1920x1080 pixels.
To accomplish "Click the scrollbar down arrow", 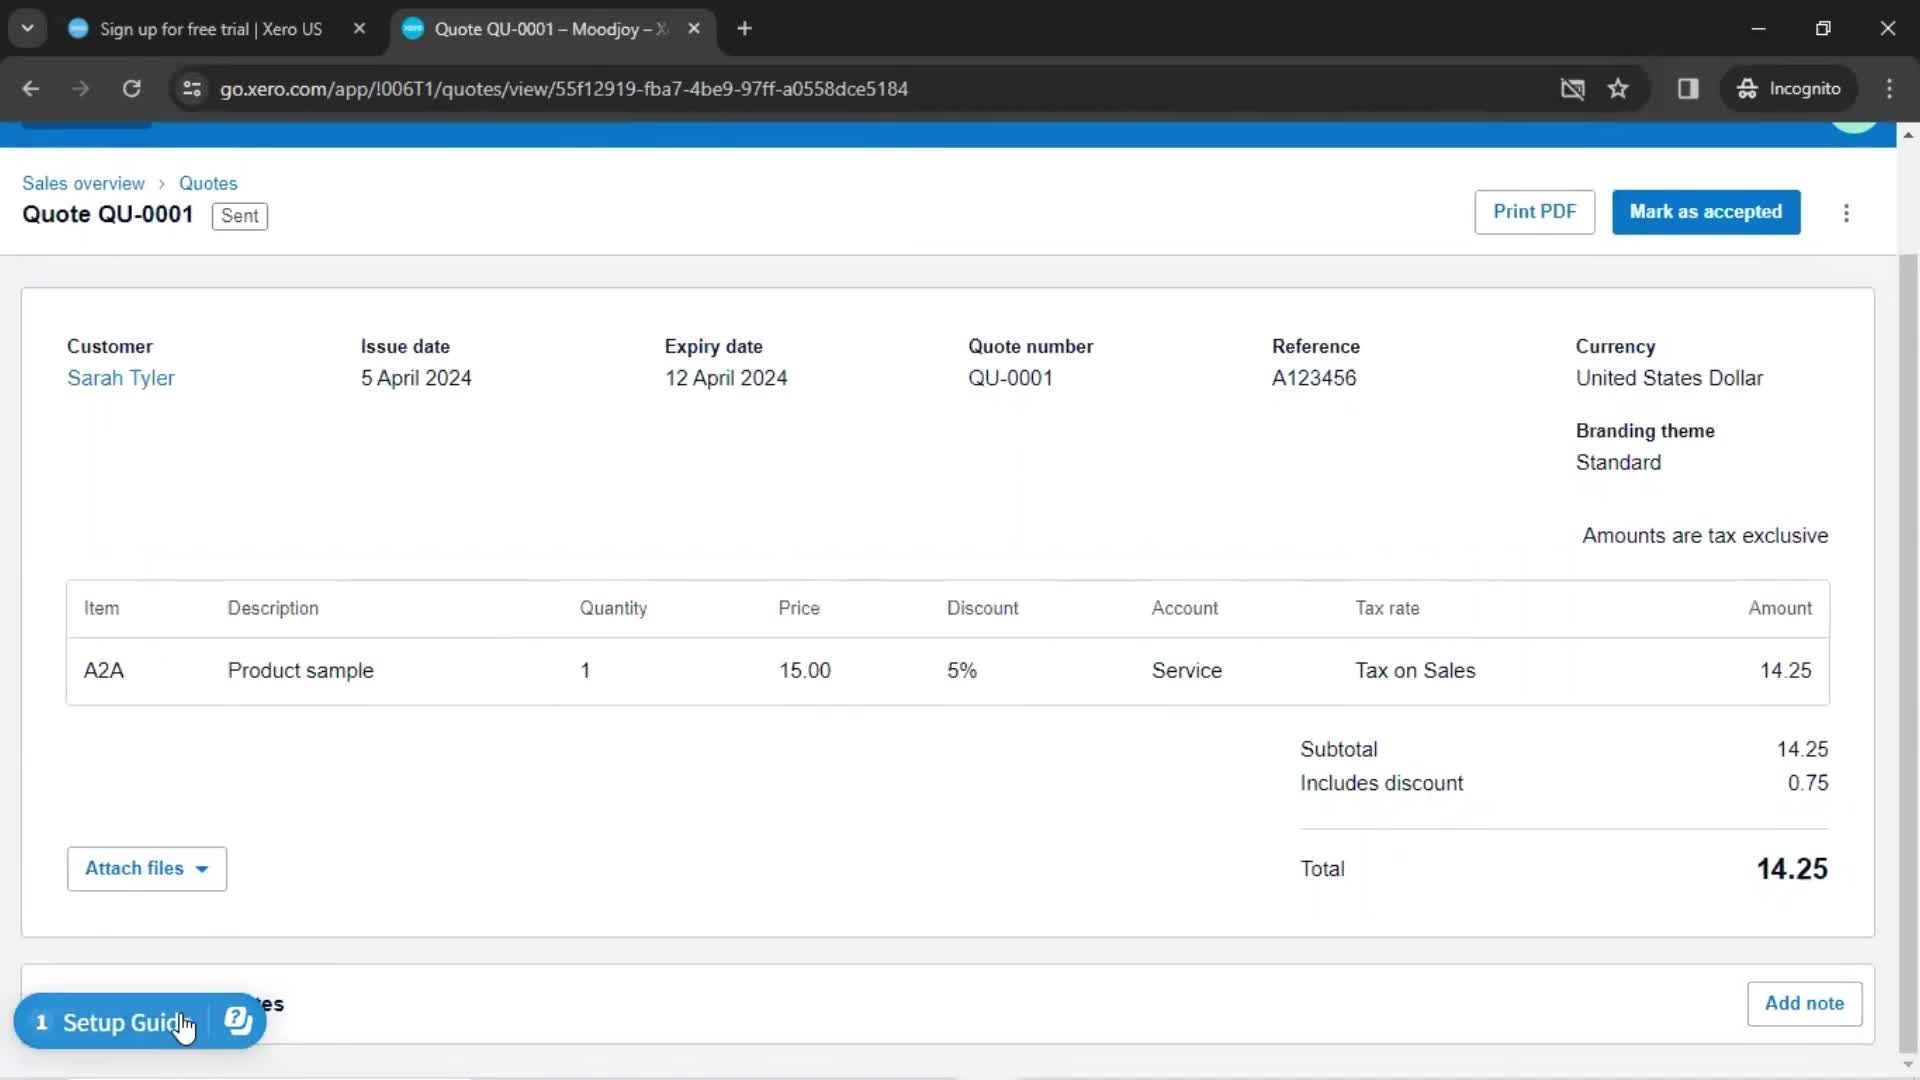I will point(1908,1065).
